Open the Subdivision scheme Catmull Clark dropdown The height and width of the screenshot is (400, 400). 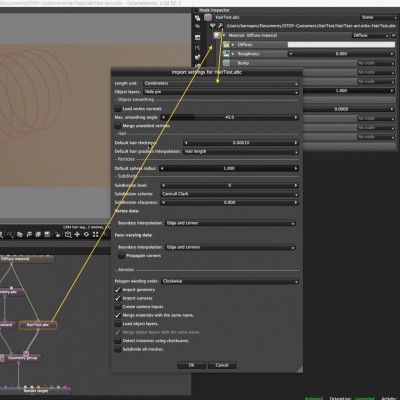click(x=230, y=194)
